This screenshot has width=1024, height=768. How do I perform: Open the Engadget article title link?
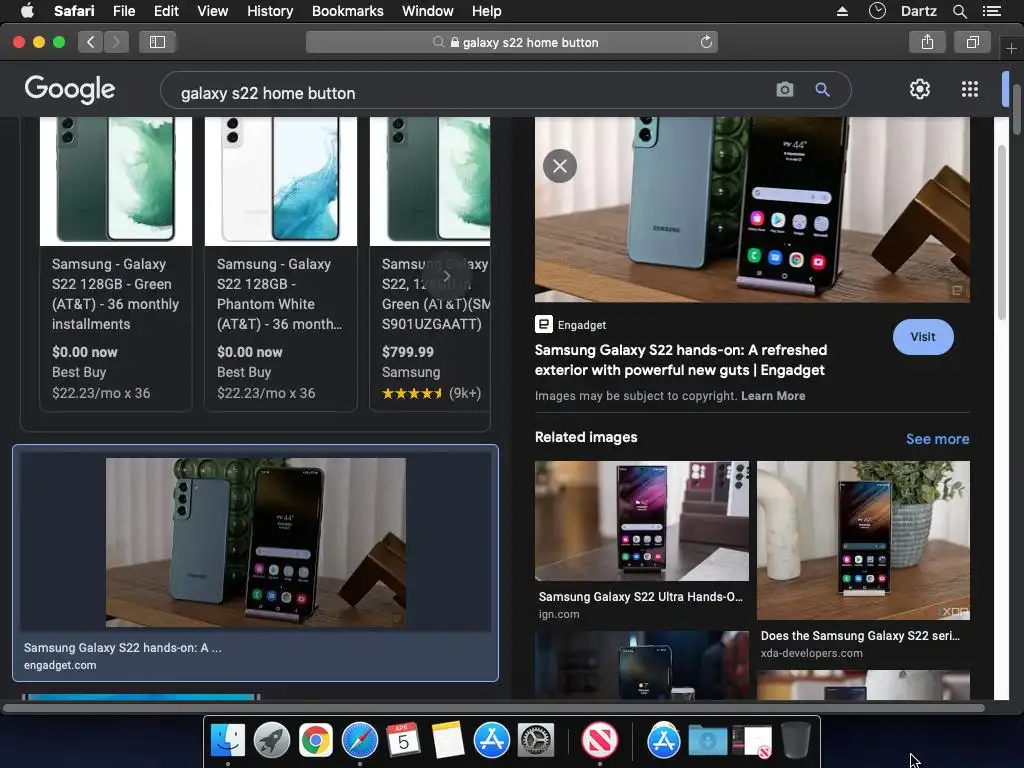tap(680, 360)
